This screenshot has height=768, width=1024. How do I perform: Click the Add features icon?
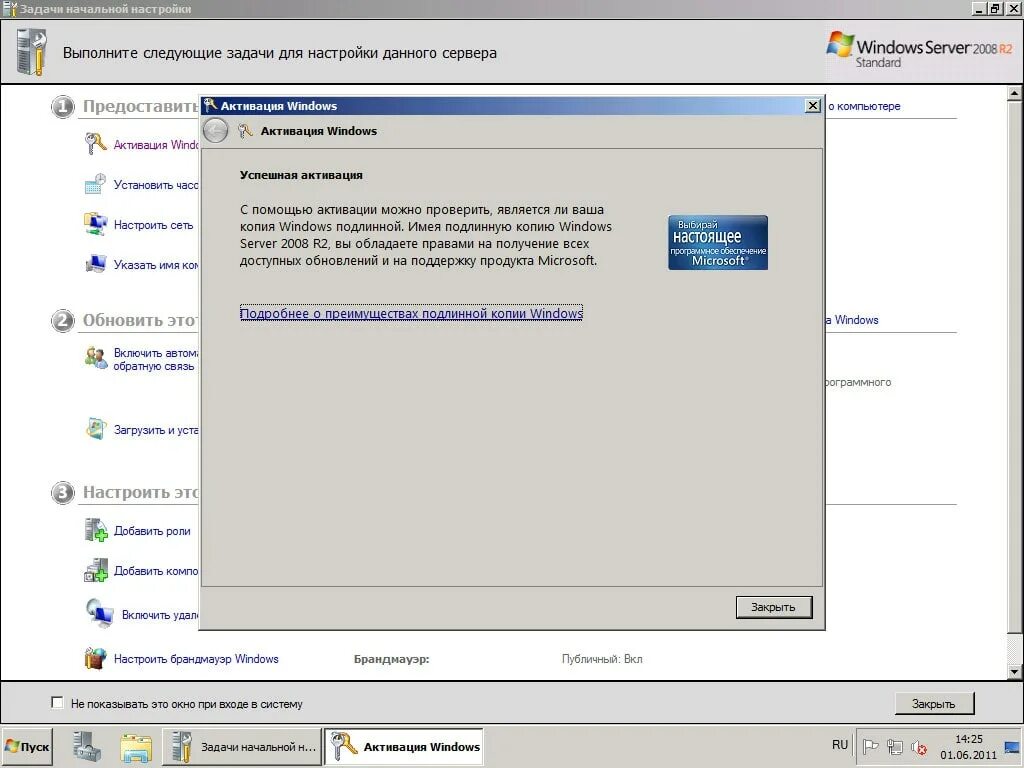click(x=95, y=570)
